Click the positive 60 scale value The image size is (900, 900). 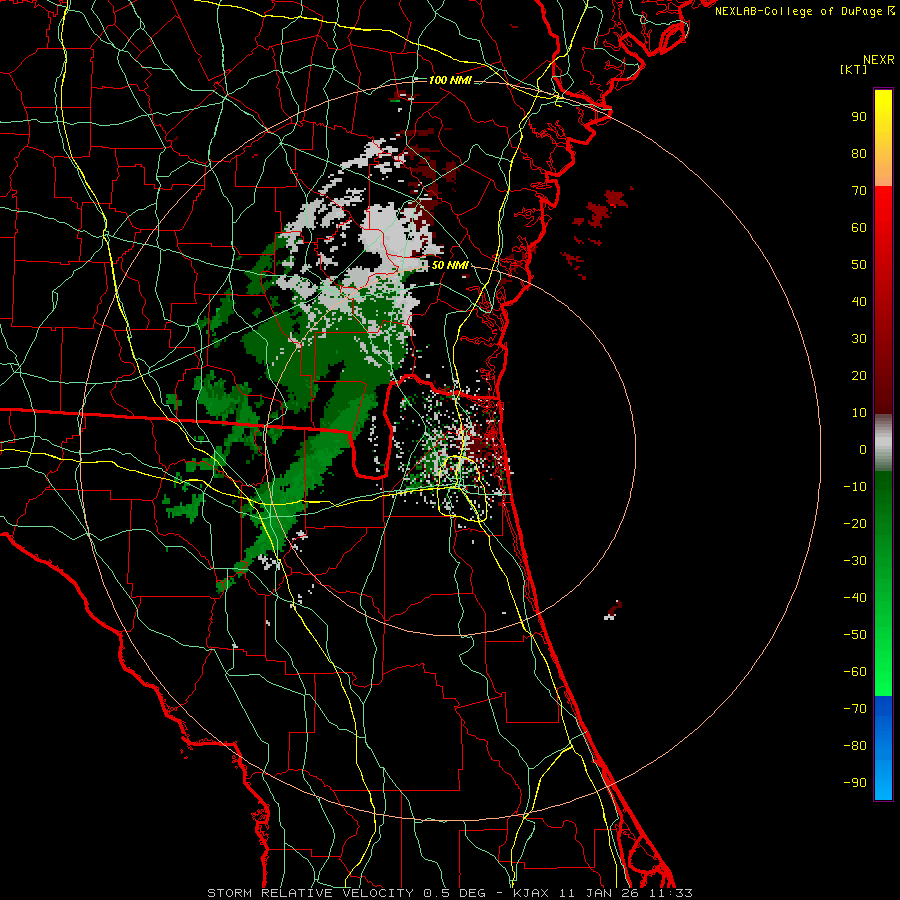point(859,227)
